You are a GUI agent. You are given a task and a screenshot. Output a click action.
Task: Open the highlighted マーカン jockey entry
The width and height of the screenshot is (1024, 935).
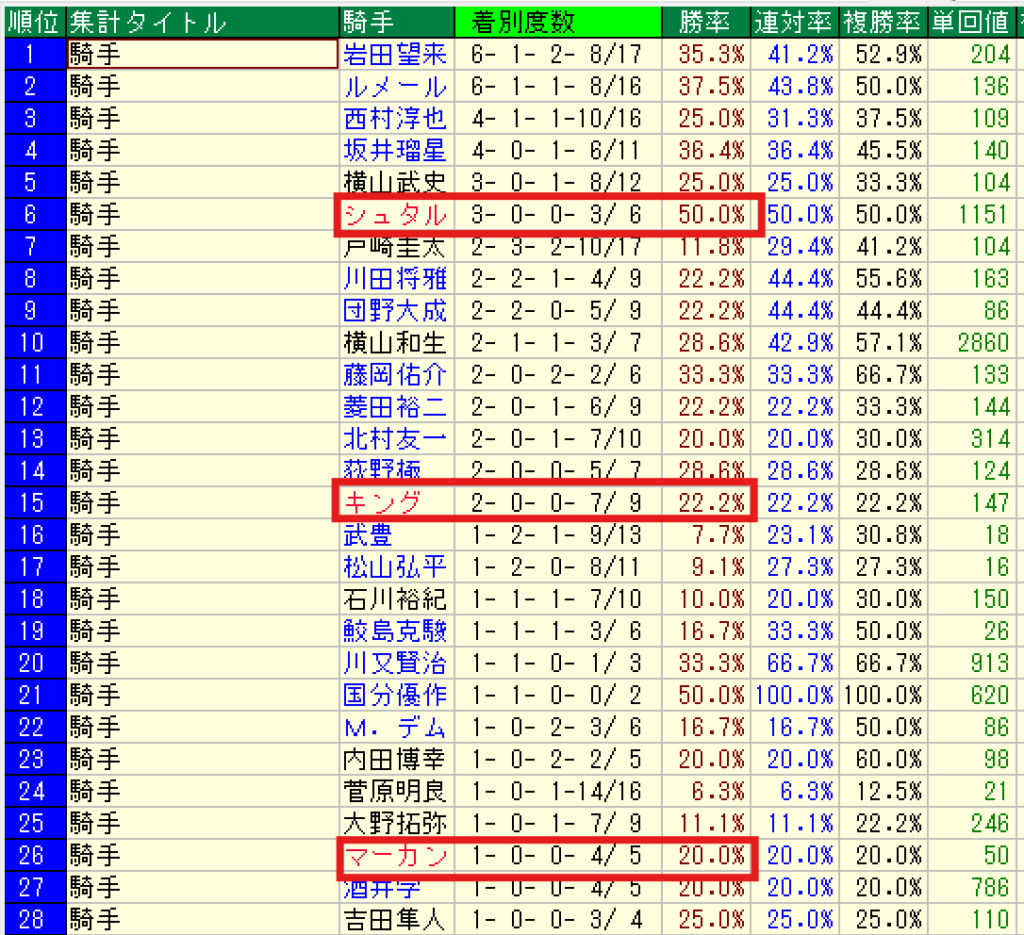(394, 855)
